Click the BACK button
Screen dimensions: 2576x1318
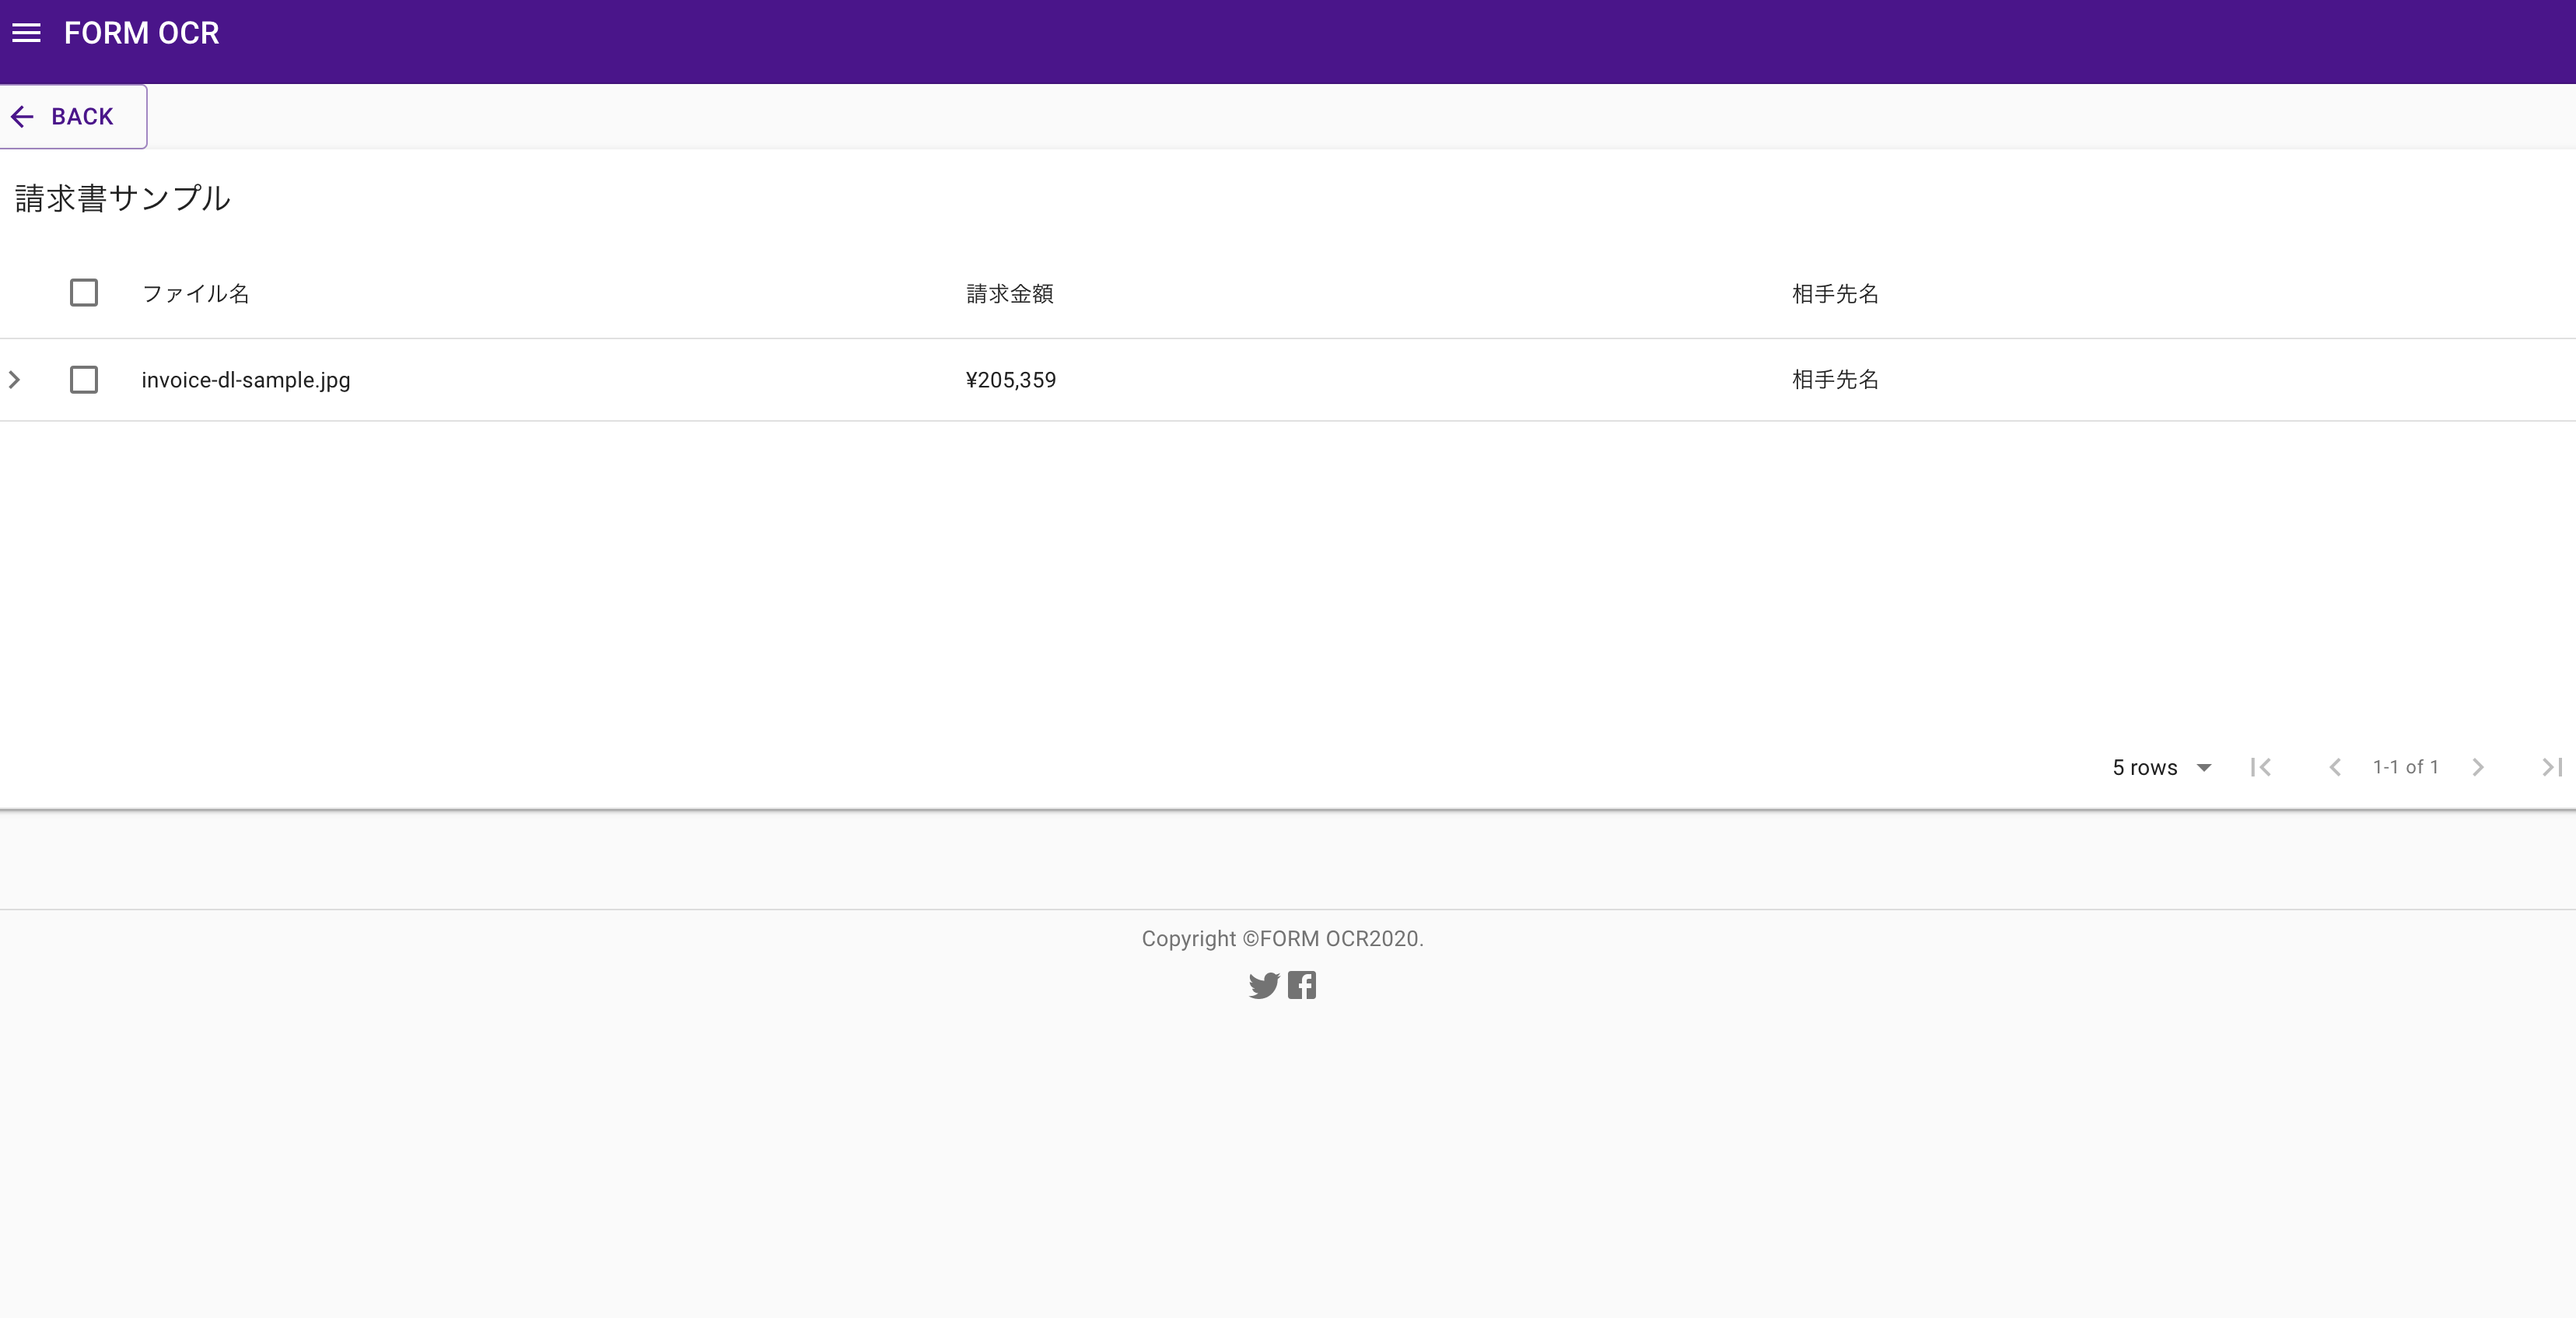tap(72, 117)
